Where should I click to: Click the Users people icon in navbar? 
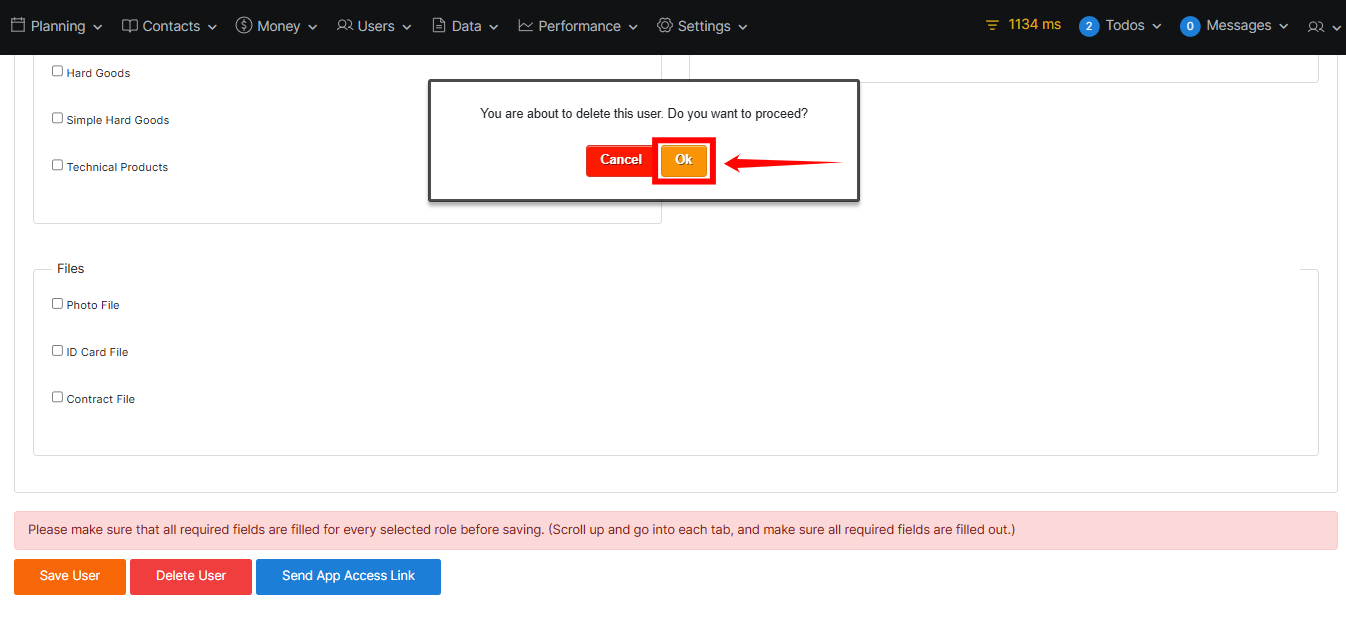345,26
